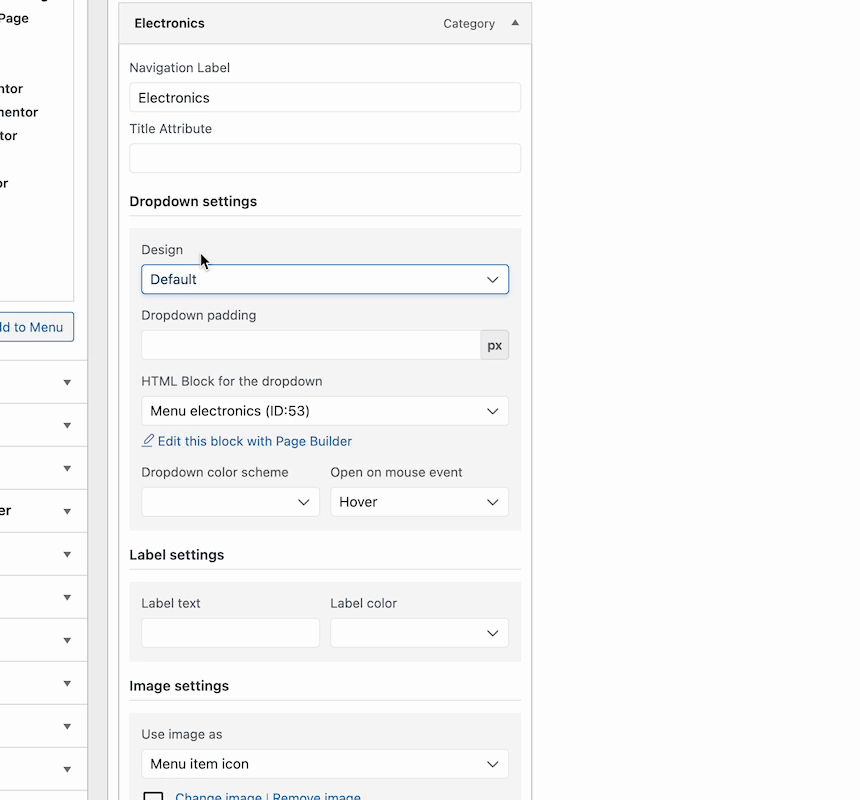
Task: Expand the topmost collapsed accordion arrow in left sidebar
Action: (67, 382)
